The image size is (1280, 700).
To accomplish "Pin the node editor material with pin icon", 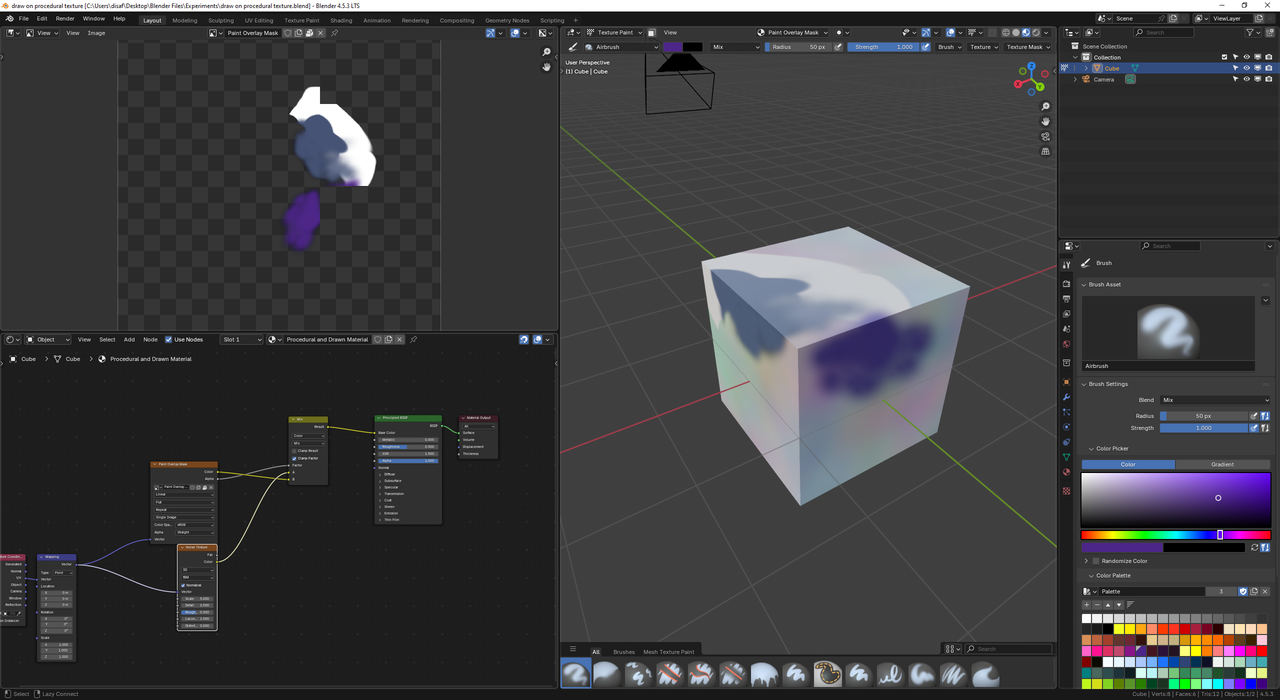I will coord(413,339).
